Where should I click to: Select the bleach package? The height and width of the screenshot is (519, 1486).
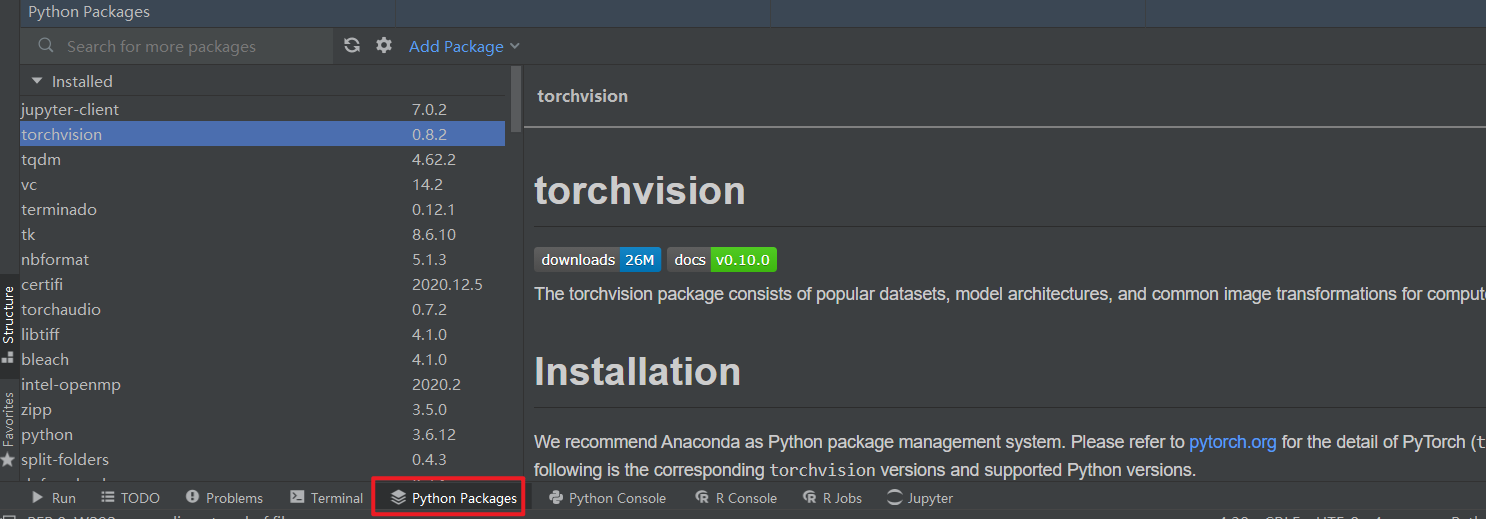point(262,359)
